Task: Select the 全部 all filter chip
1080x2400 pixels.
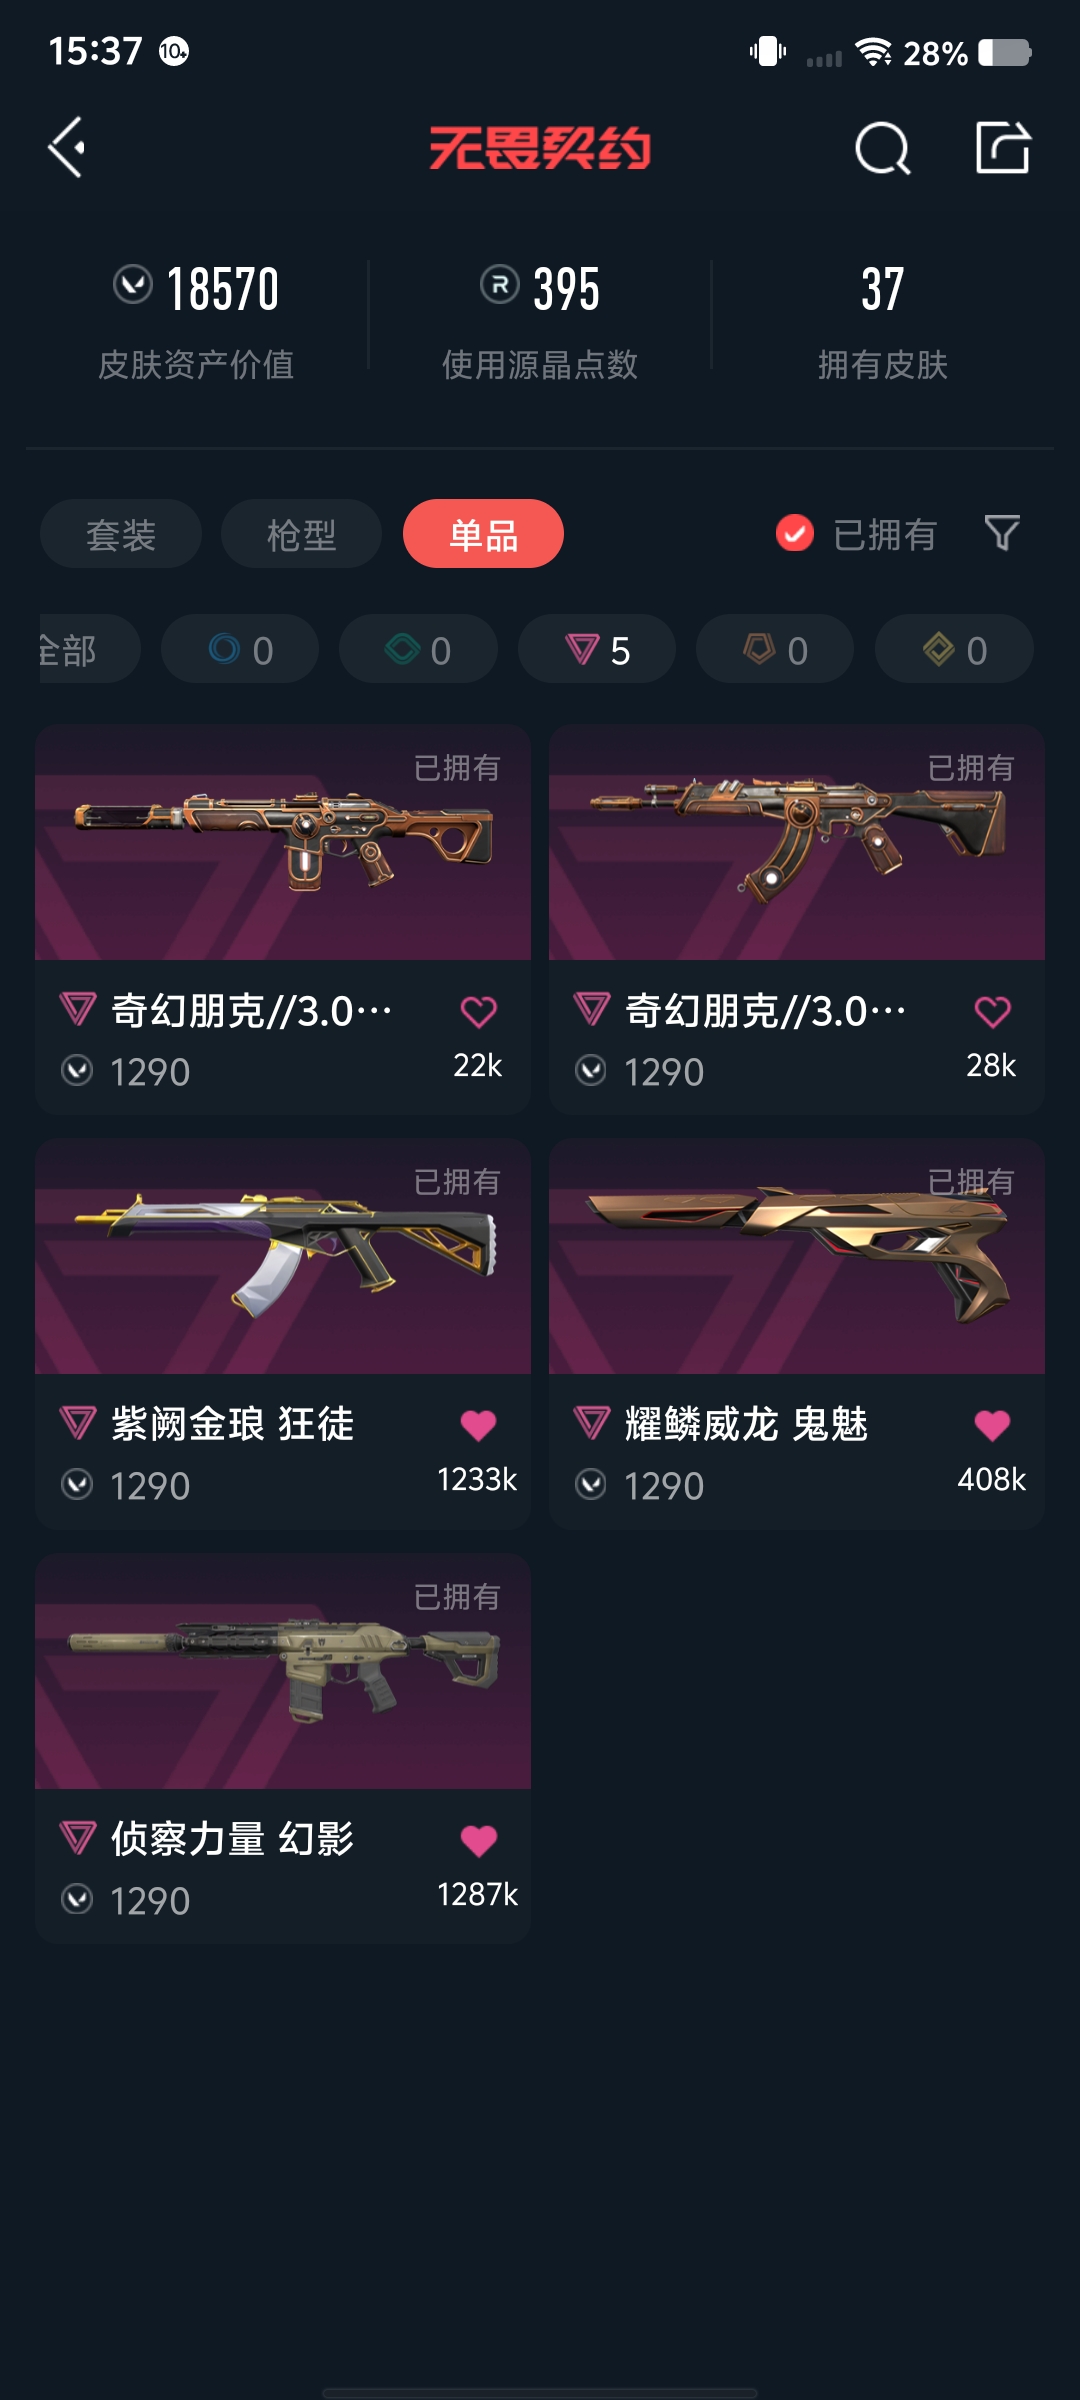Action: point(88,649)
